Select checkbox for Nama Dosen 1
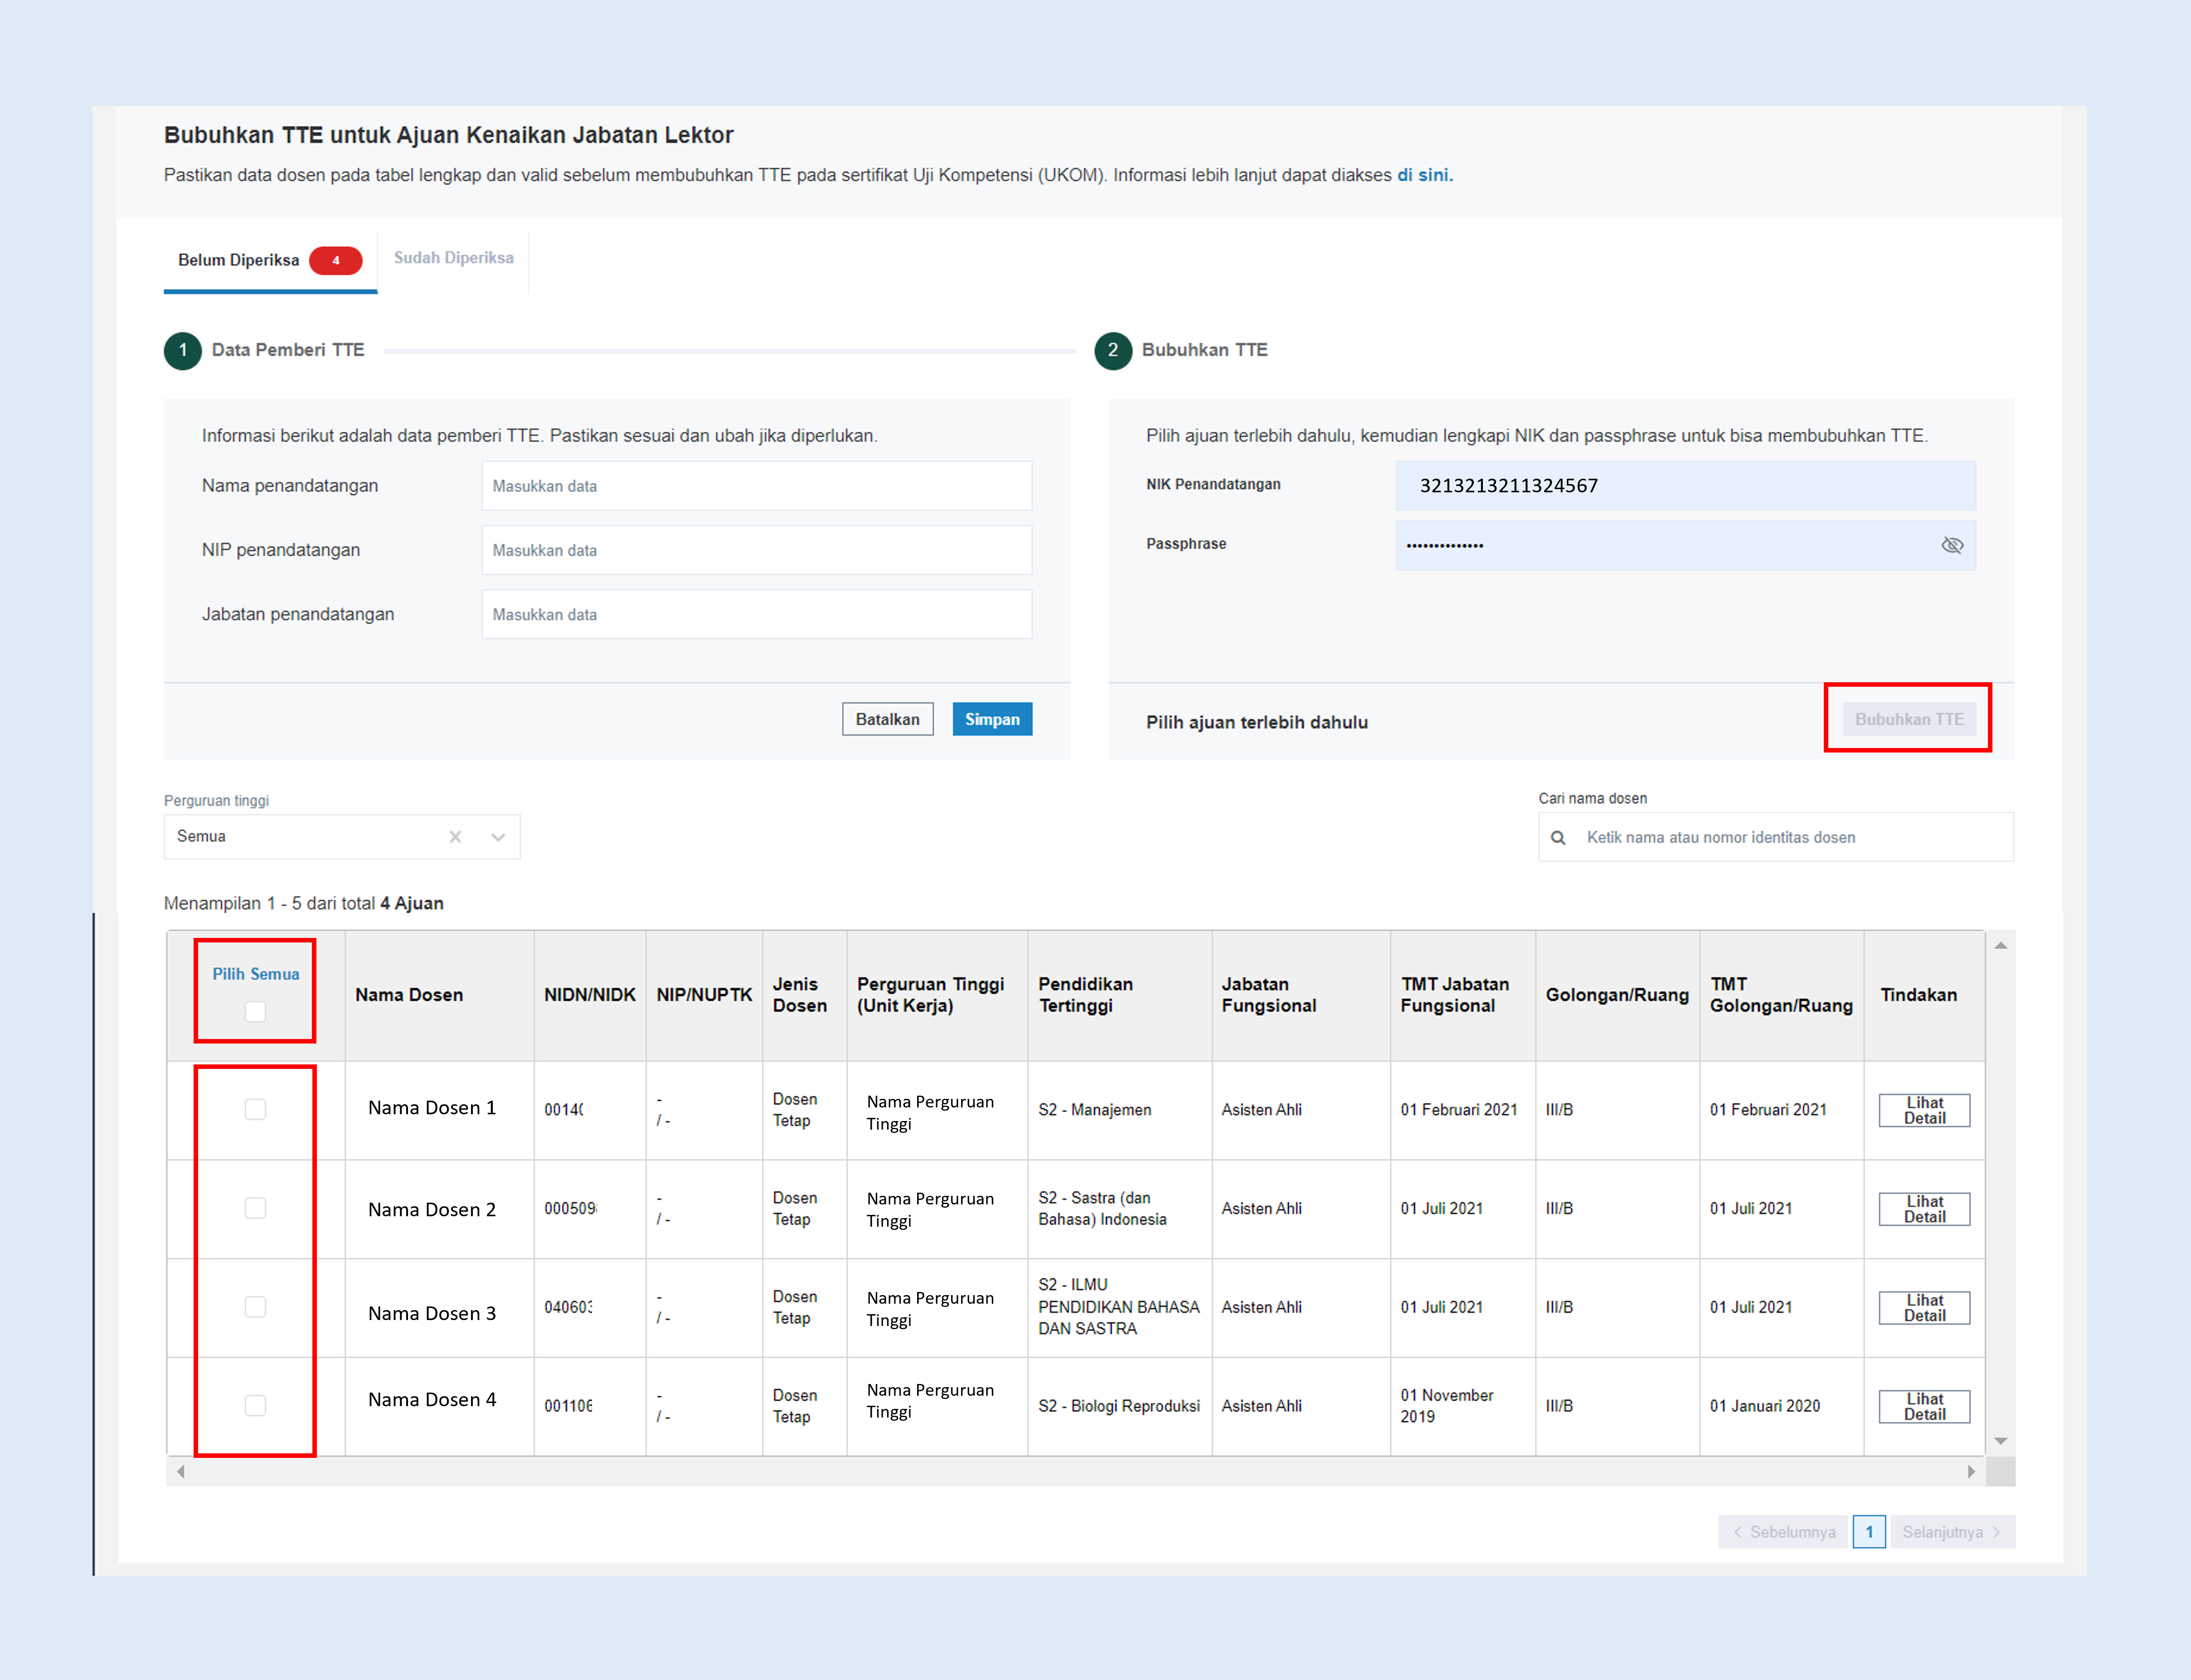Viewport: 2191px width, 1680px height. [255, 1109]
